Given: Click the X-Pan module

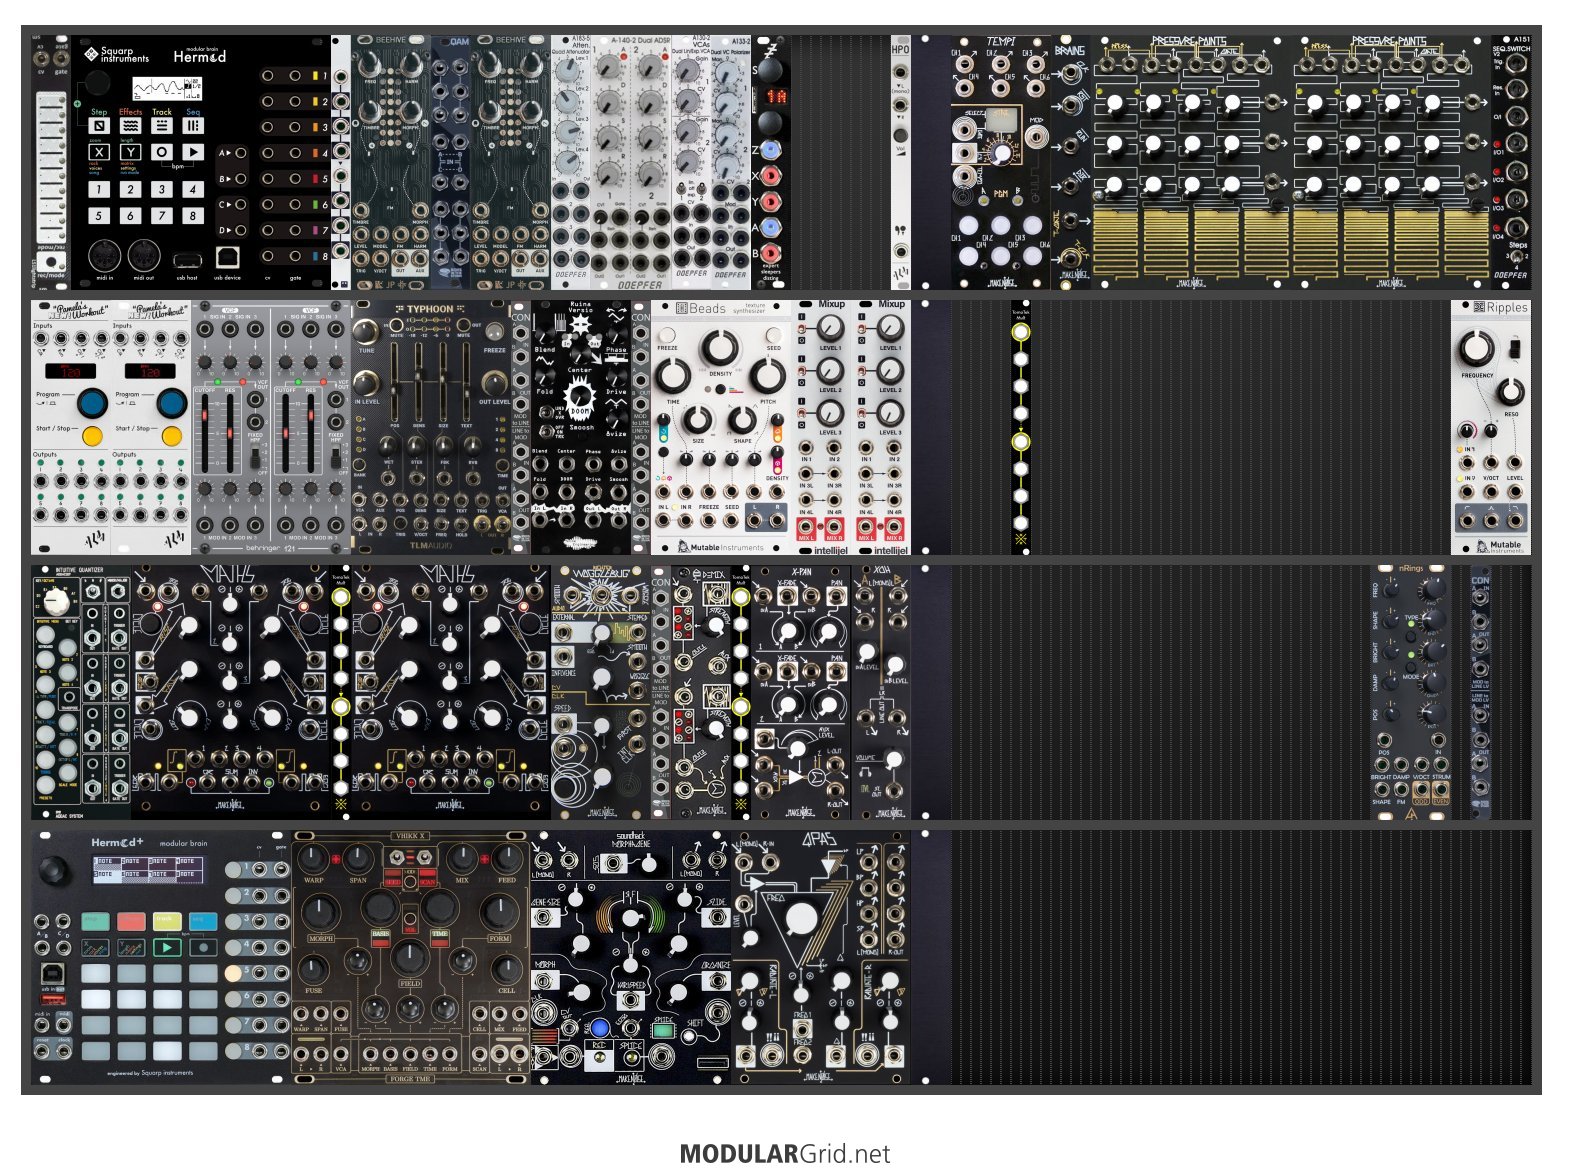Looking at the screenshot, I should [800, 693].
